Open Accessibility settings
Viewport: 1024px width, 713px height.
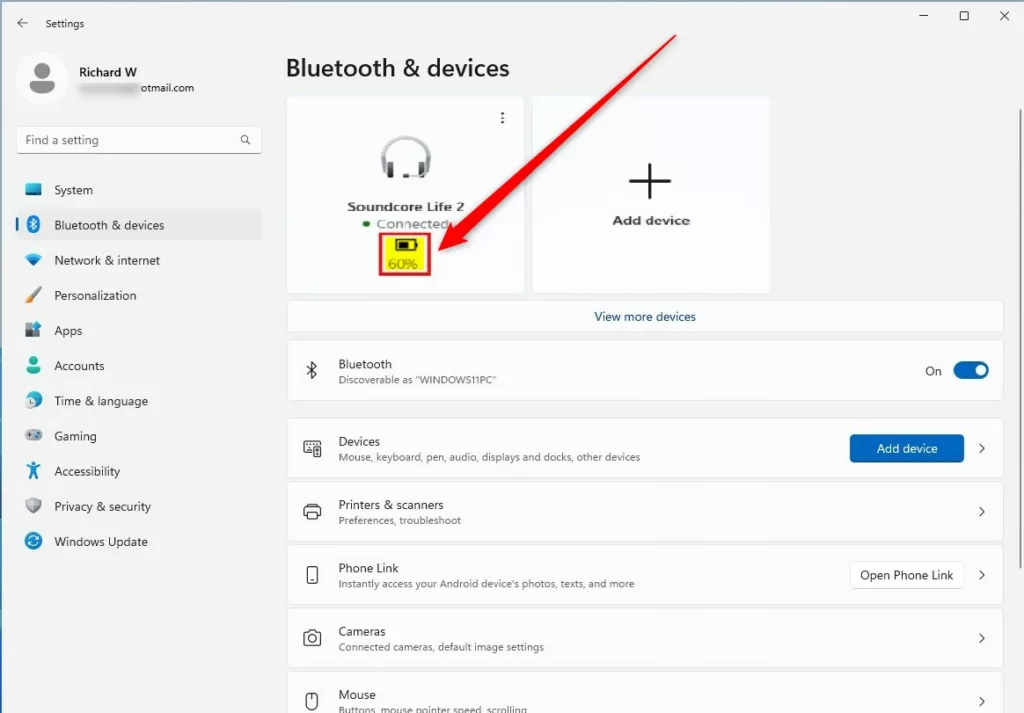pyautogui.click(x=138, y=471)
